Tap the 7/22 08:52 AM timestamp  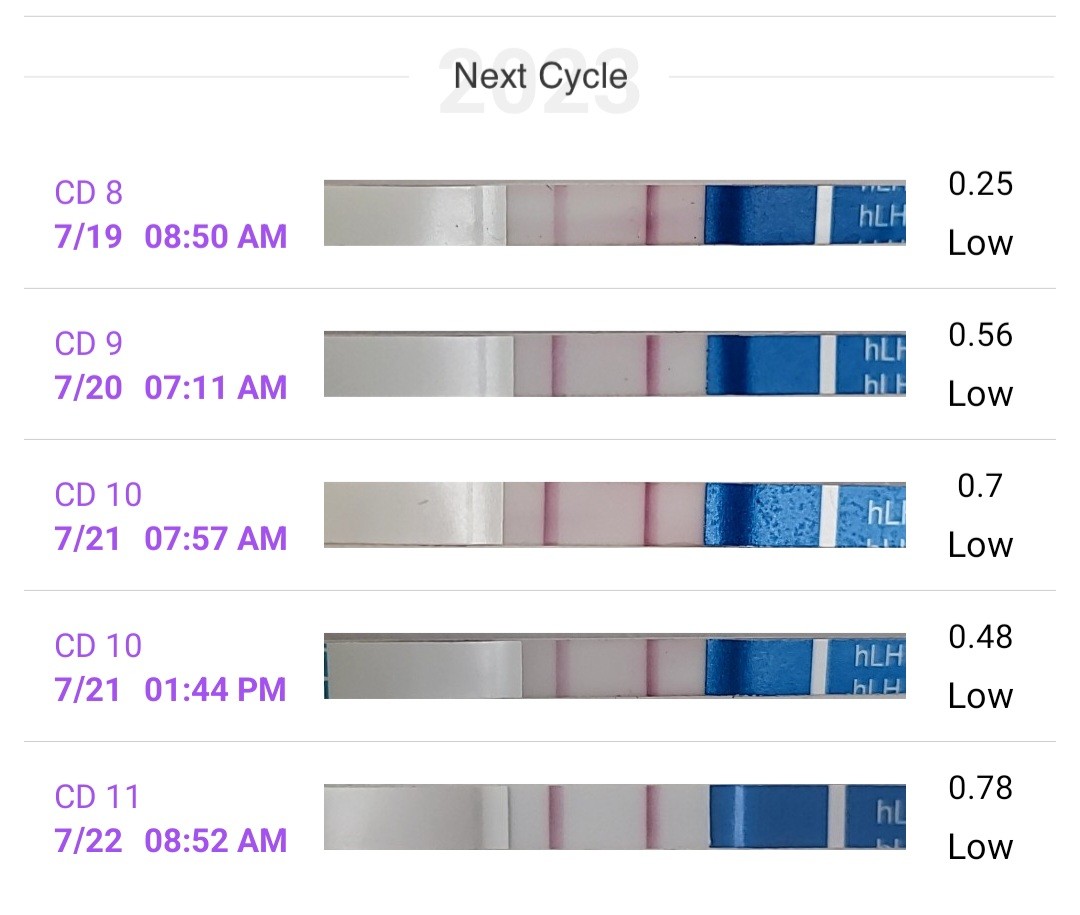(171, 841)
